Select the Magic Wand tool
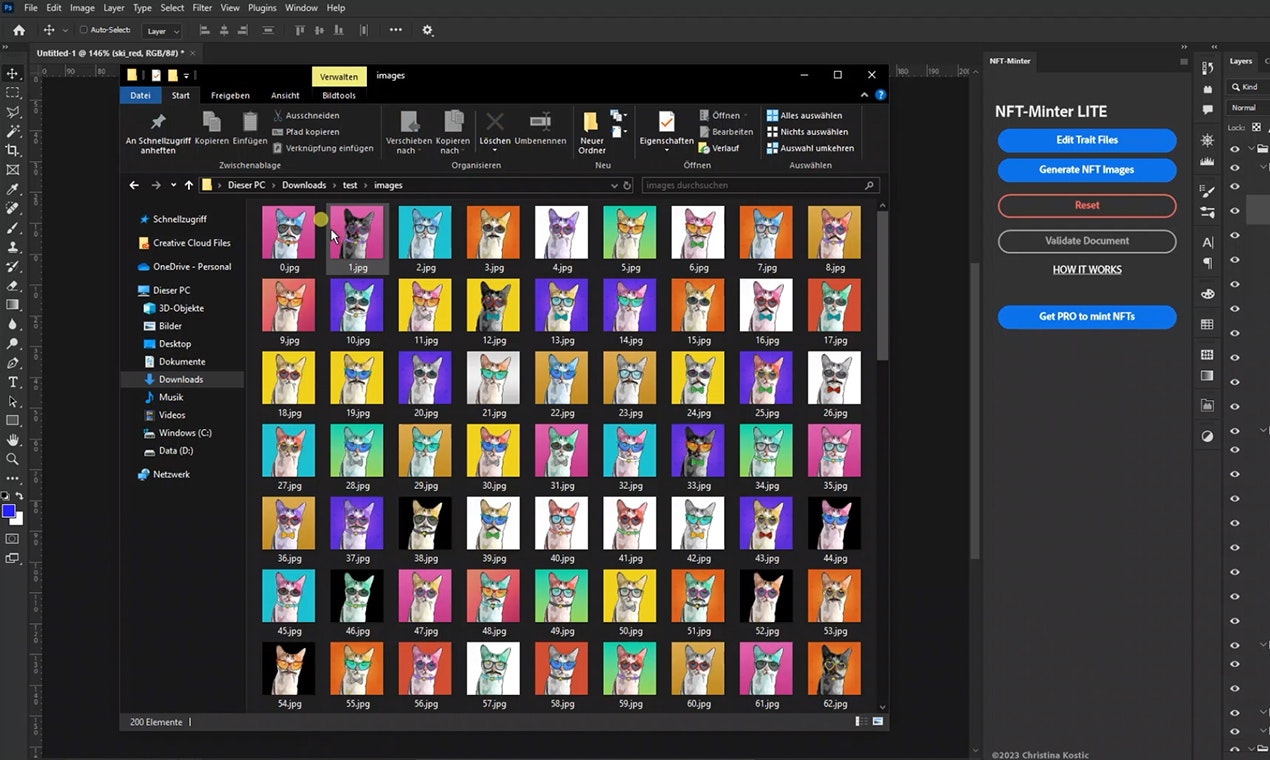The image size is (1270, 760). [13, 131]
